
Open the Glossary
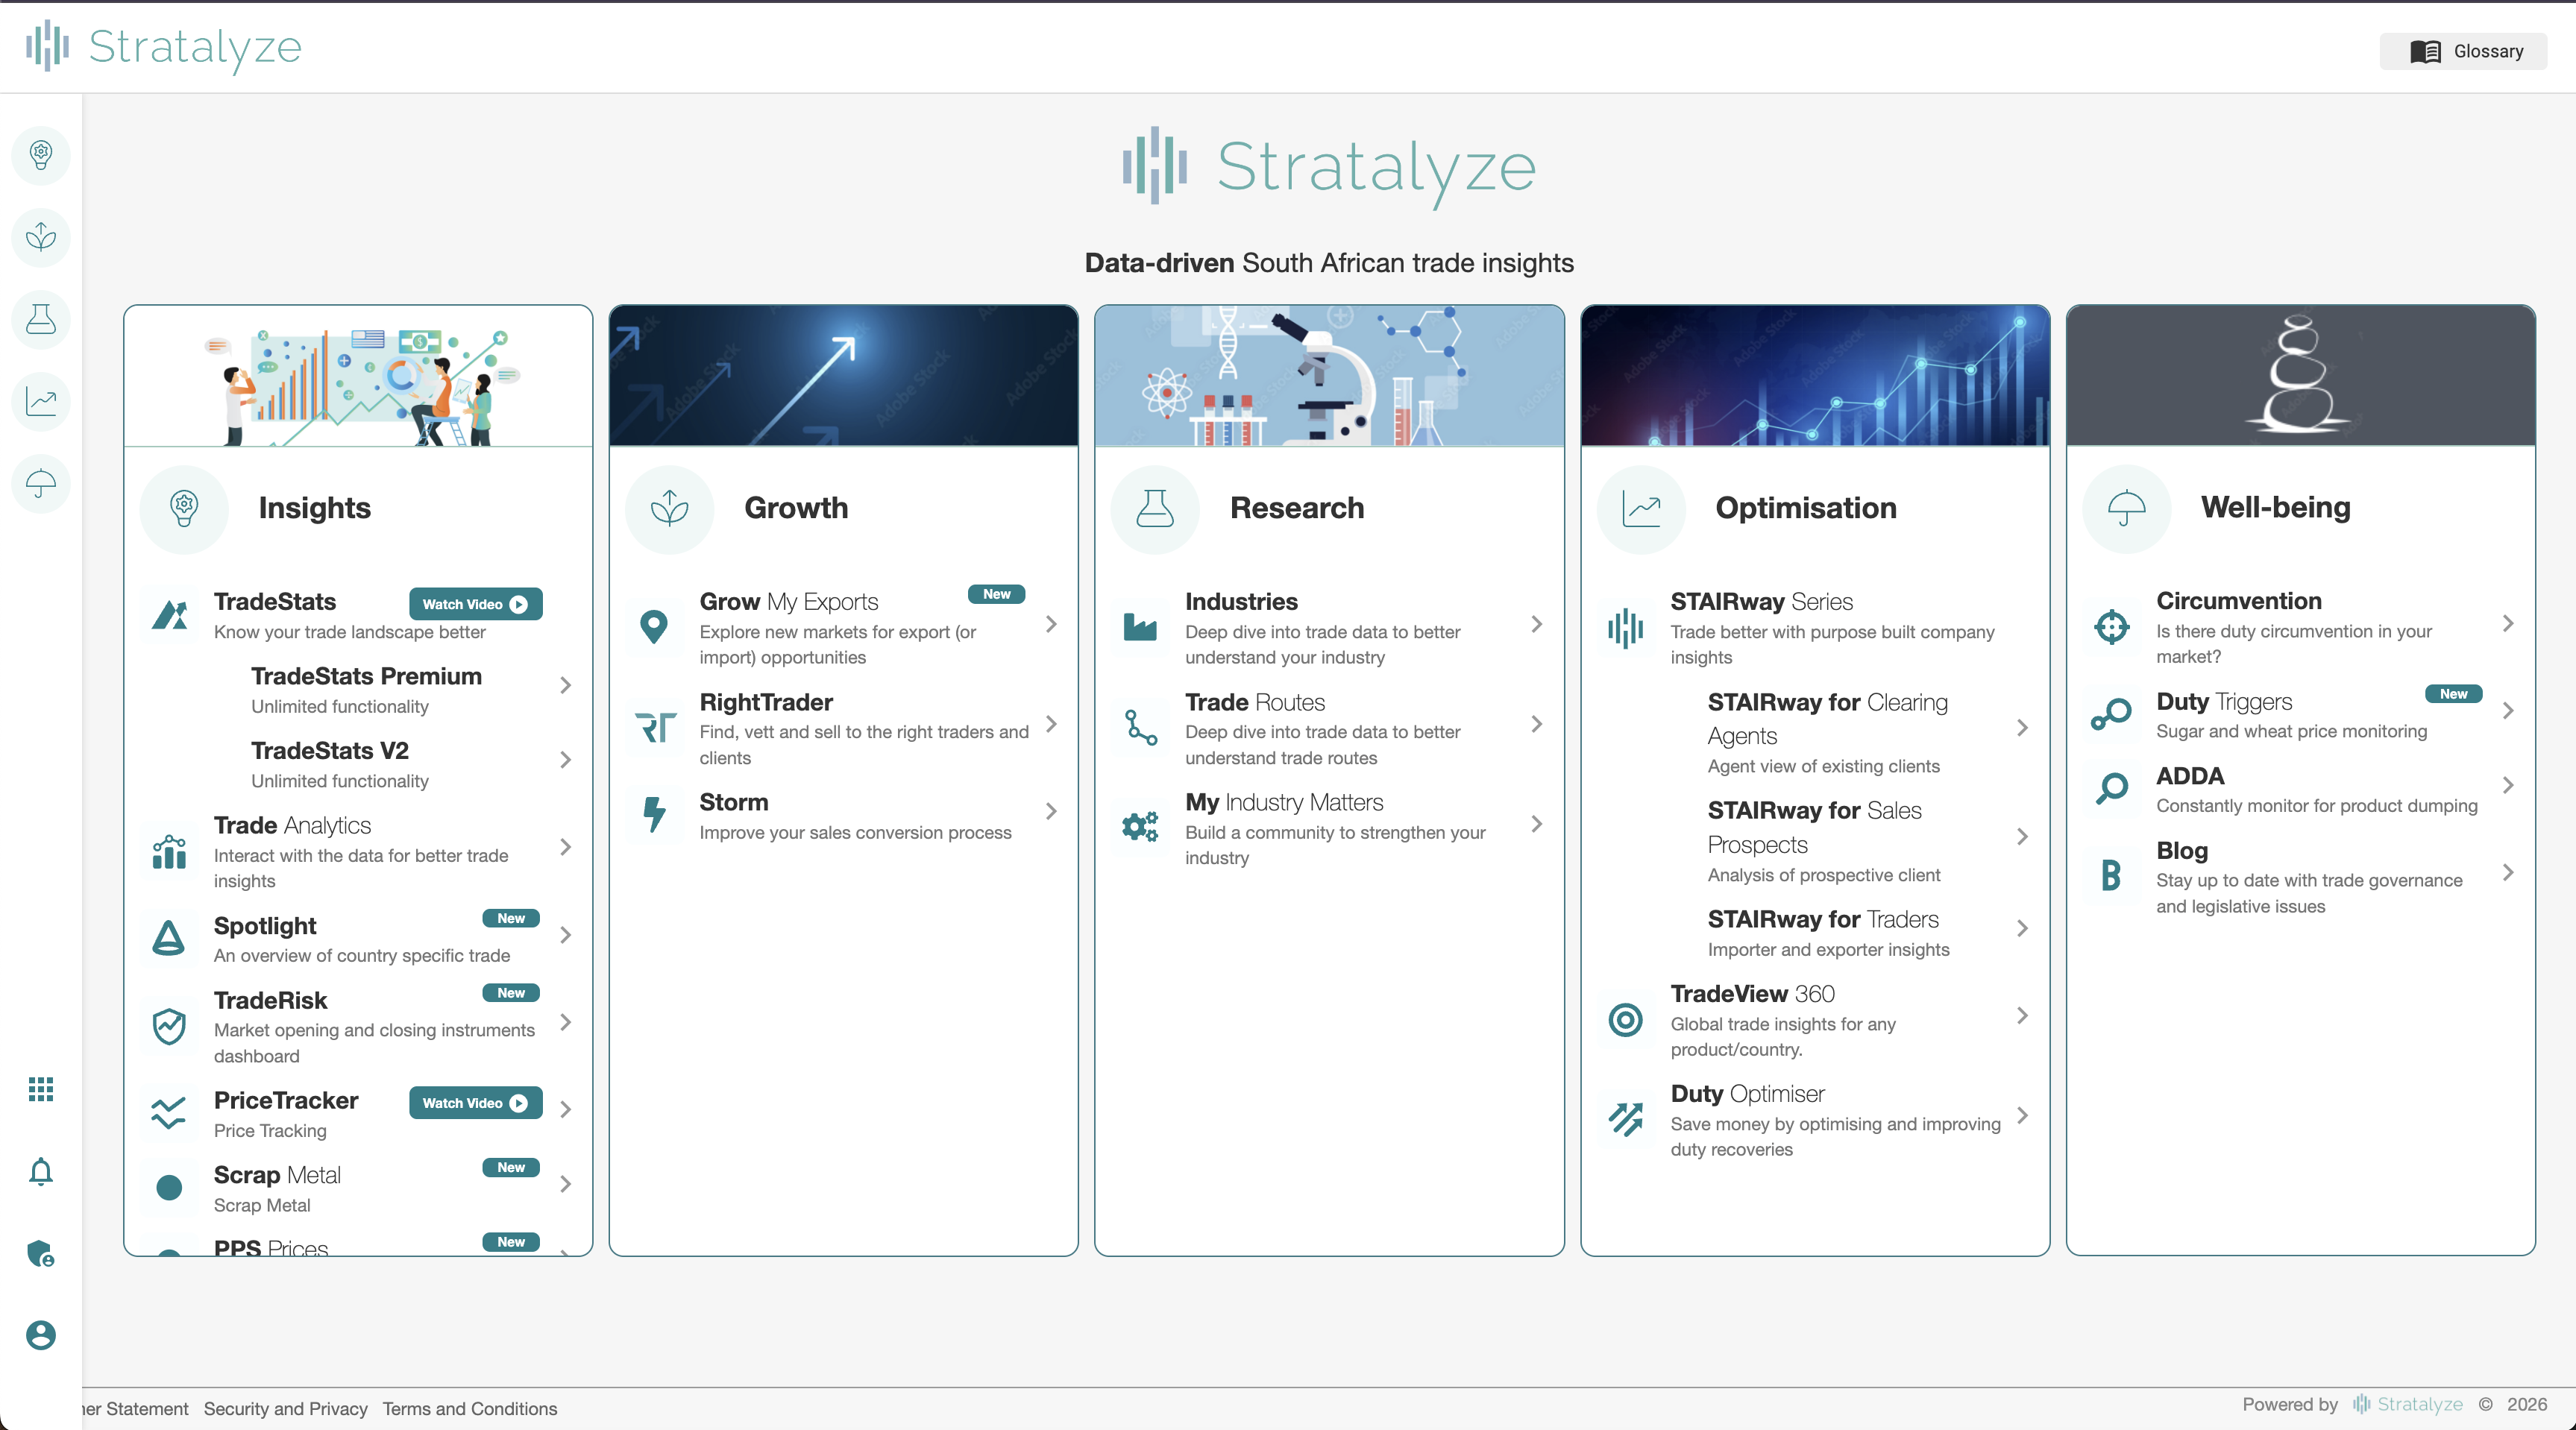(2463, 50)
